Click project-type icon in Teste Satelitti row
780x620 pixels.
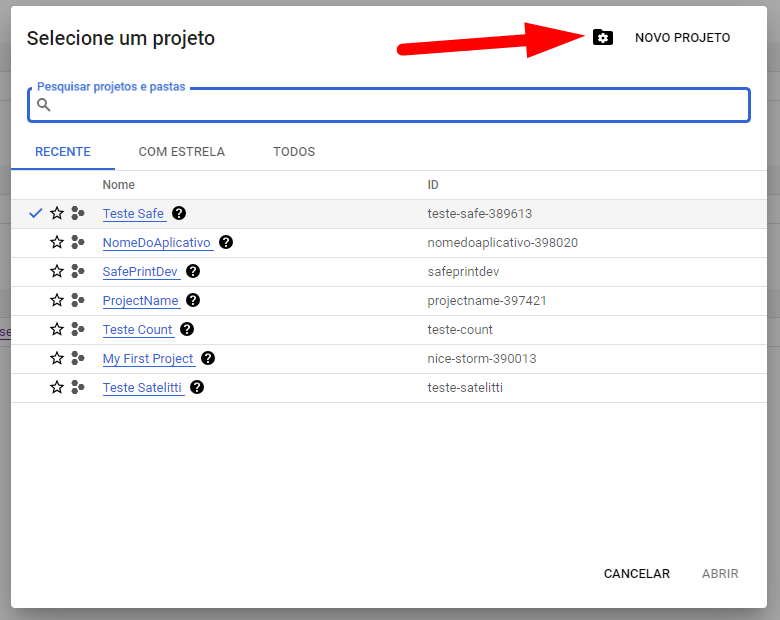78,387
